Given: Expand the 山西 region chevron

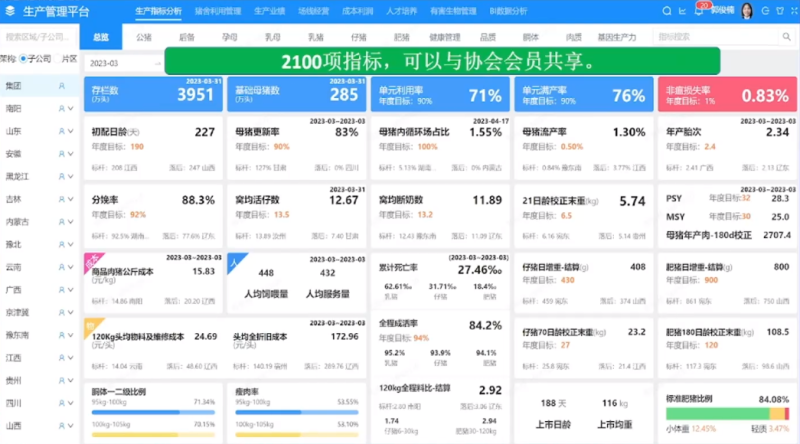Looking at the screenshot, I should [x=70, y=426].
